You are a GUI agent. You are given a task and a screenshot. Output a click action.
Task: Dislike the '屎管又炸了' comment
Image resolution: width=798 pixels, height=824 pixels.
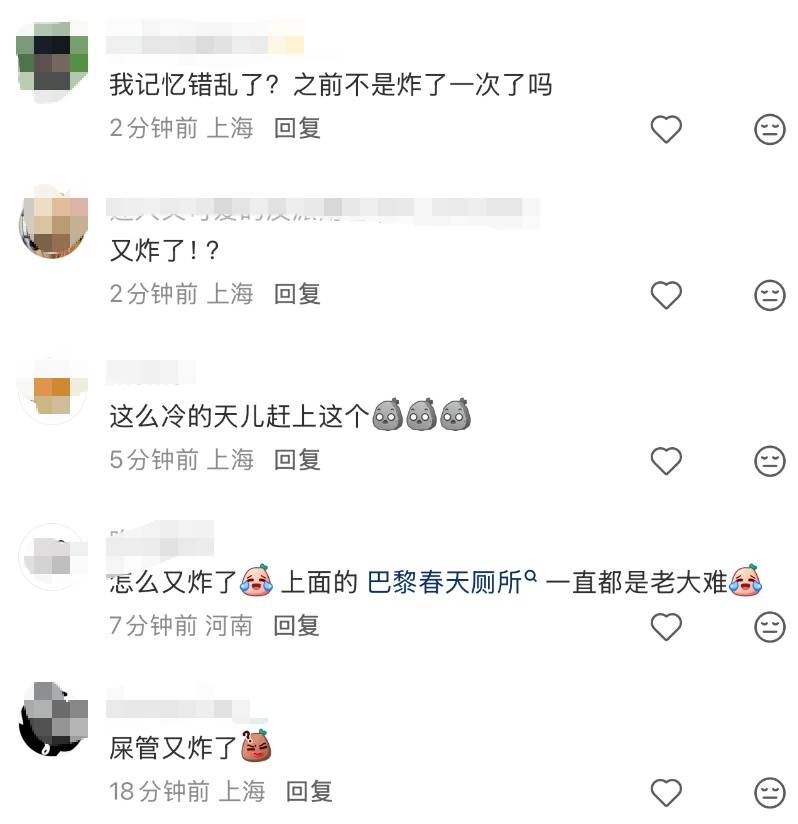point(770,792)
